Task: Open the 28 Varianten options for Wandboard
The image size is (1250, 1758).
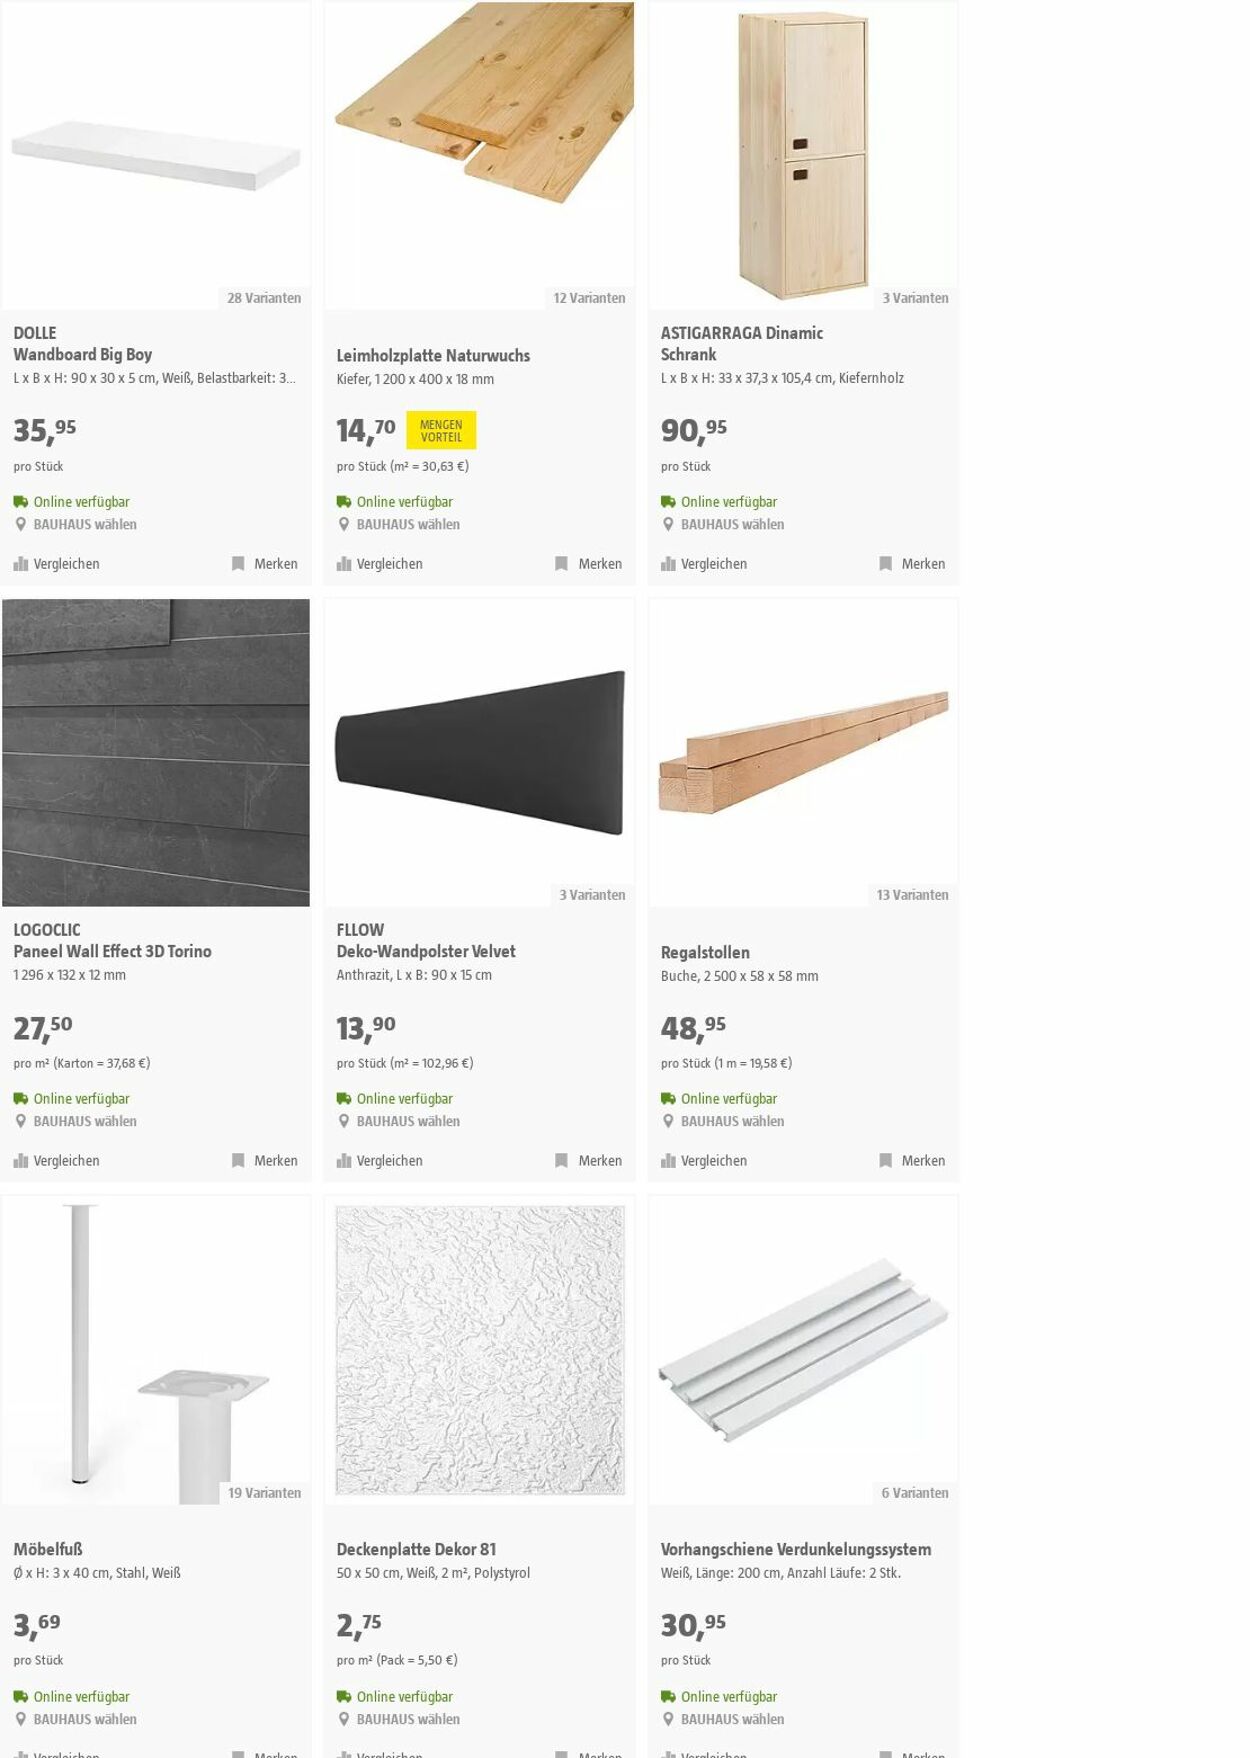Action: click(264, 298)
